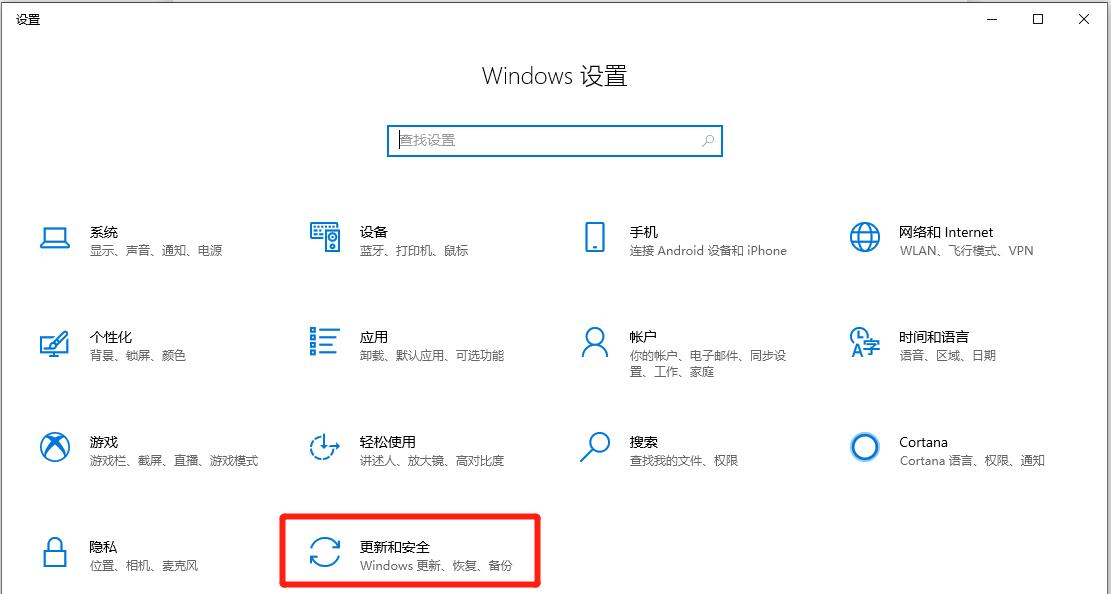The width and height of the screenshot is (1111, 594).
Task: Select the 设备 Bluetooth and printers icon
Action: pyautogui.click(x=324, y=237)
